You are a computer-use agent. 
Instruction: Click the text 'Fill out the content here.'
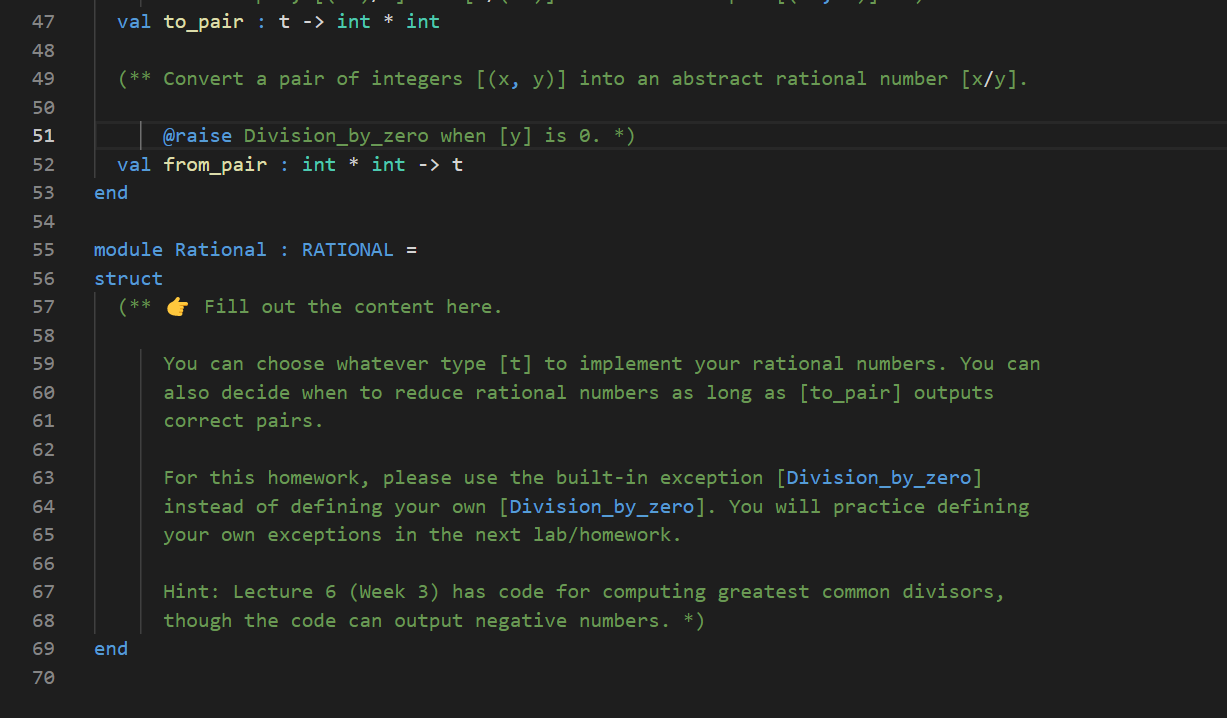point(353,307)
